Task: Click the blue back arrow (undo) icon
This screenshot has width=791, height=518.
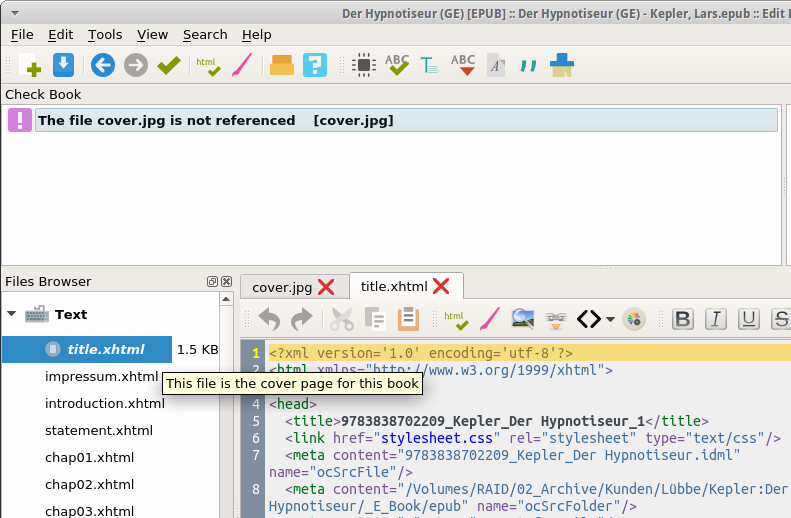Action: (103, 66)
